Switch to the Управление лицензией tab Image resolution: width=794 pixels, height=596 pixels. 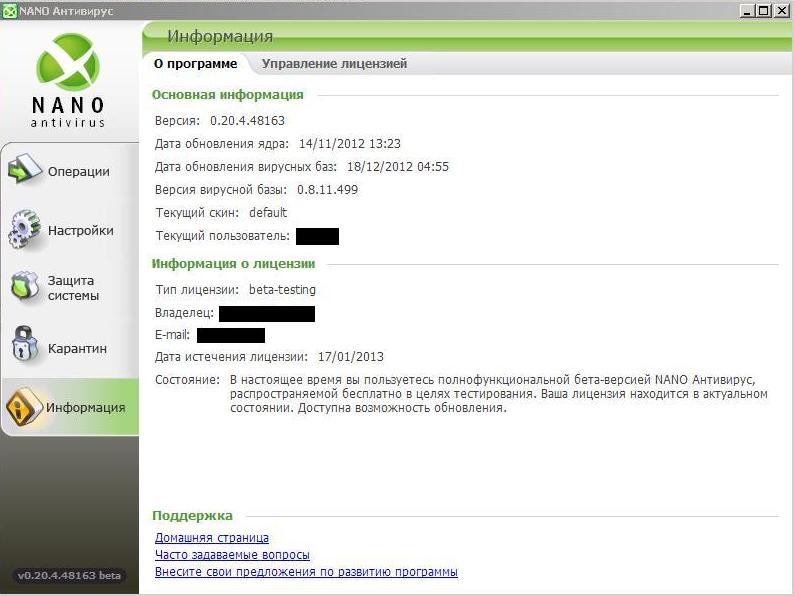click(x=334, y=64)
